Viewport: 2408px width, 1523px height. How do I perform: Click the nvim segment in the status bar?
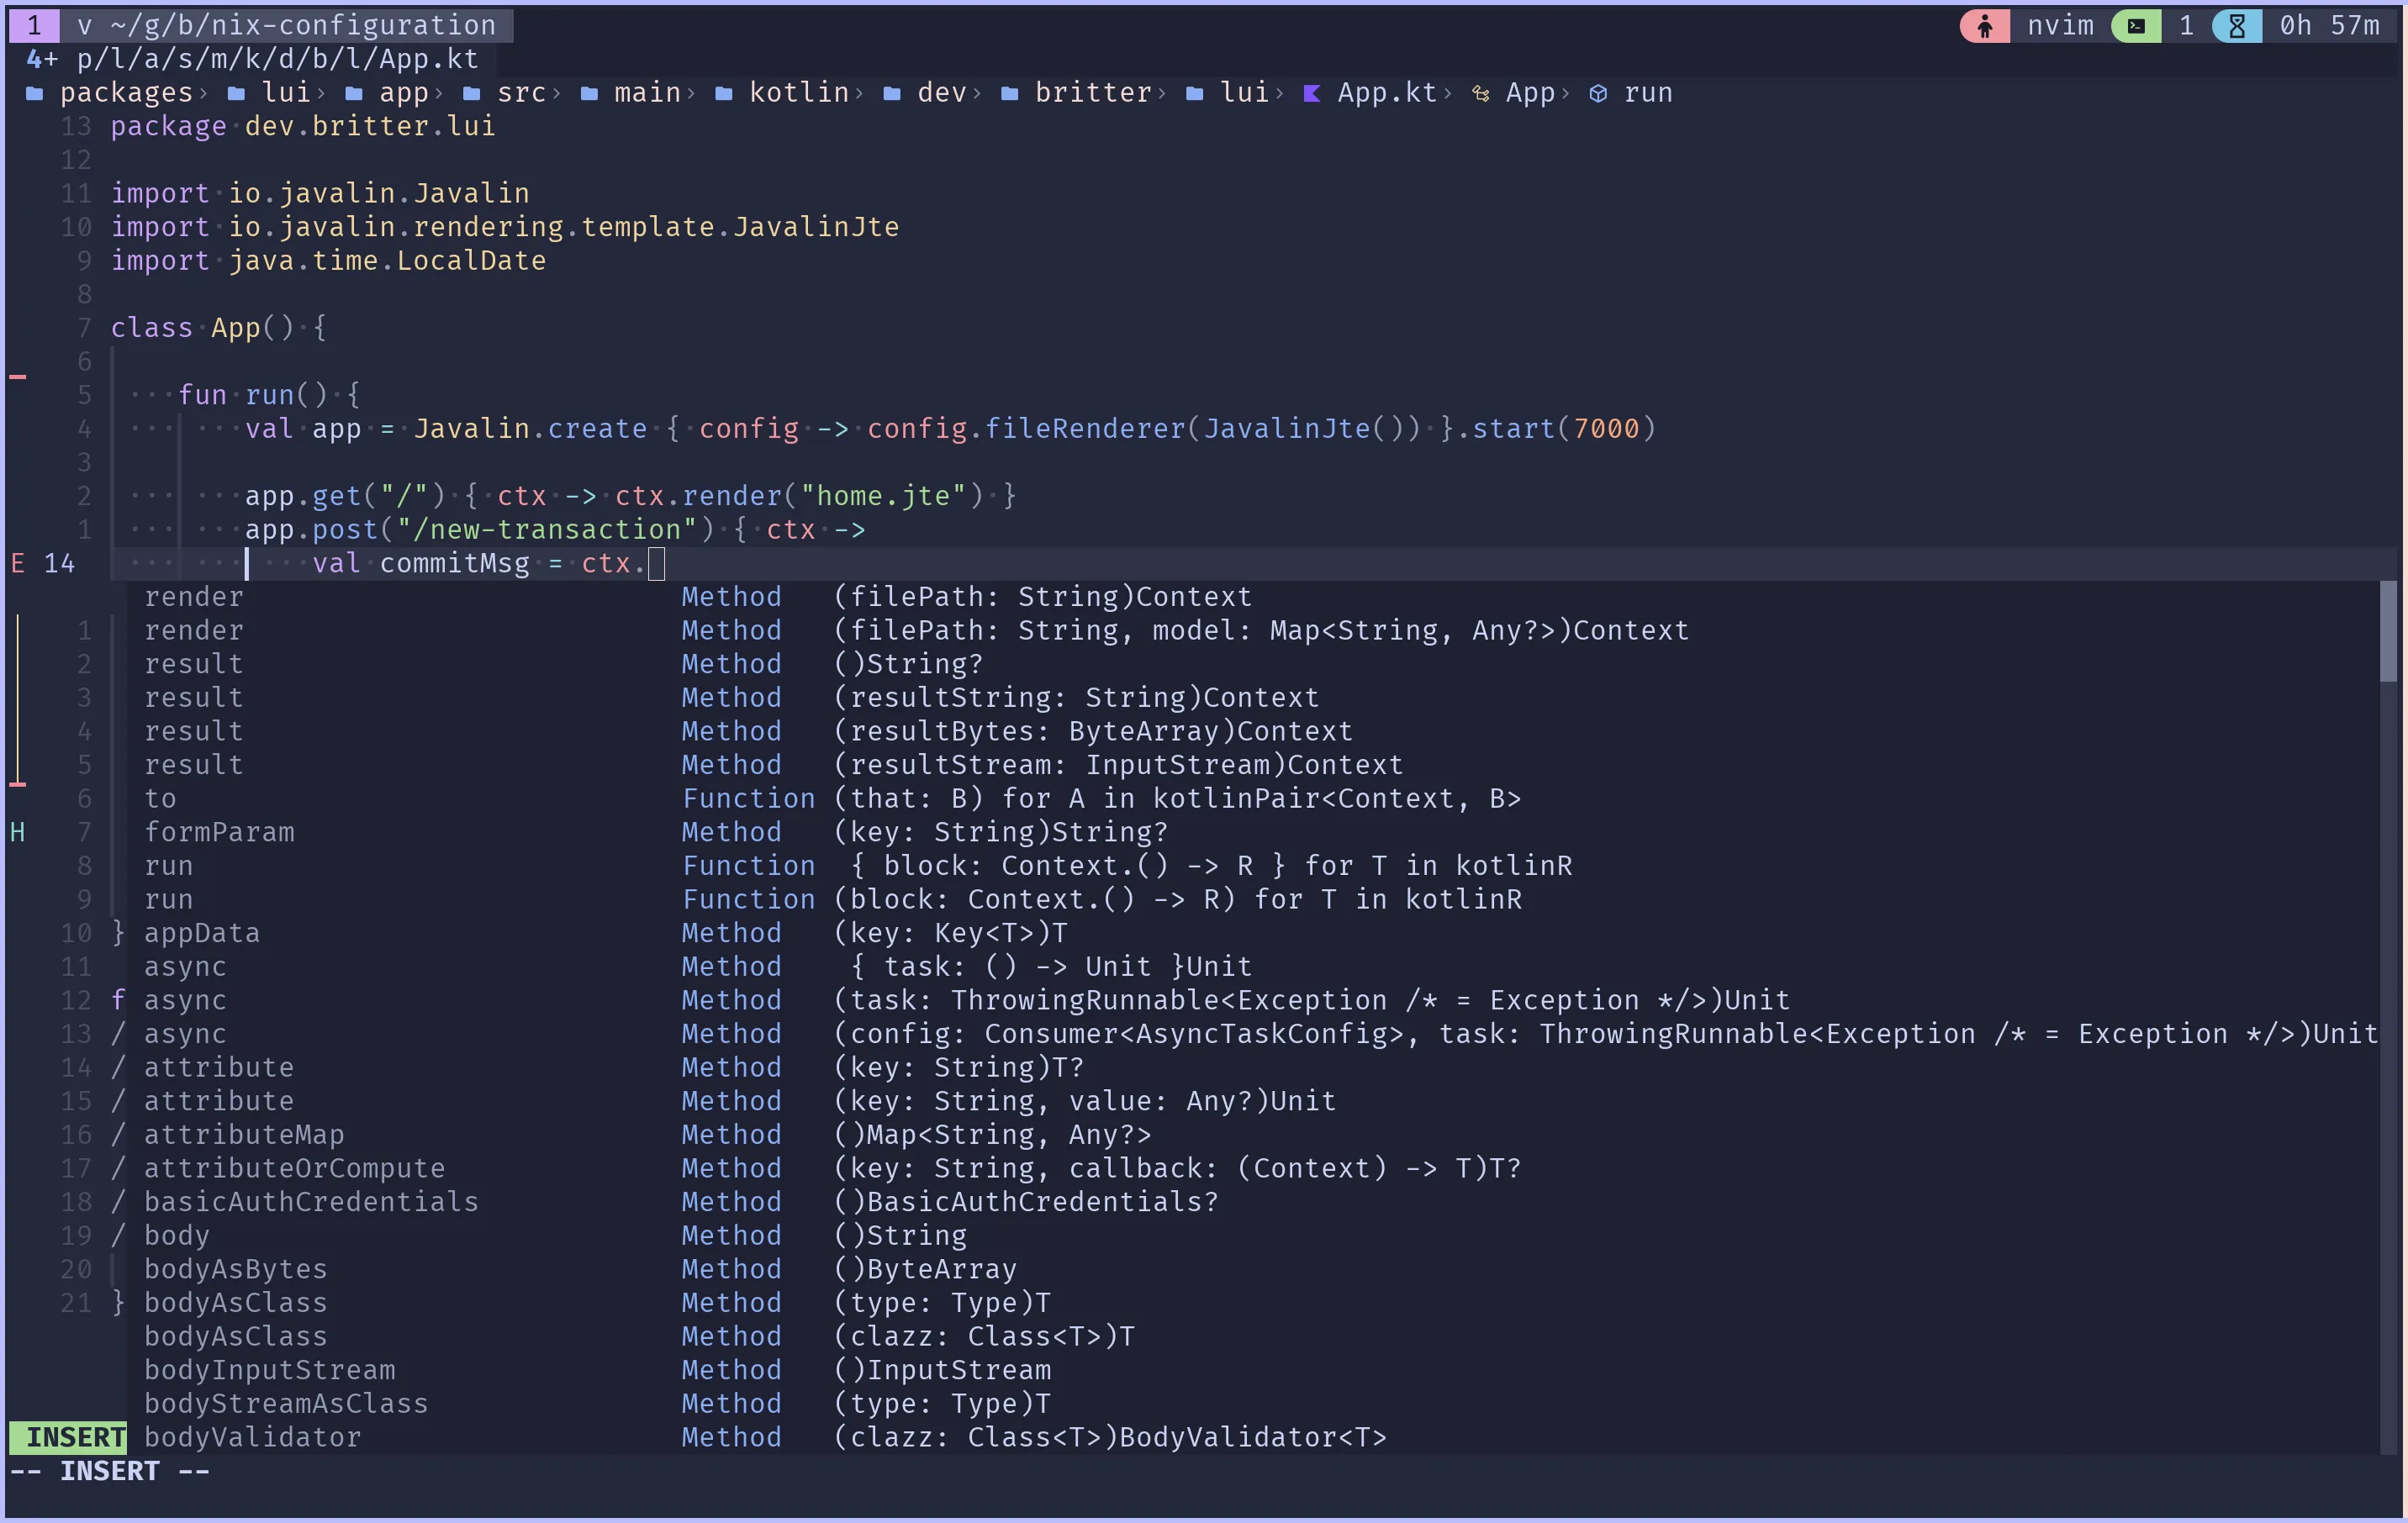(x=2060, y=25)
